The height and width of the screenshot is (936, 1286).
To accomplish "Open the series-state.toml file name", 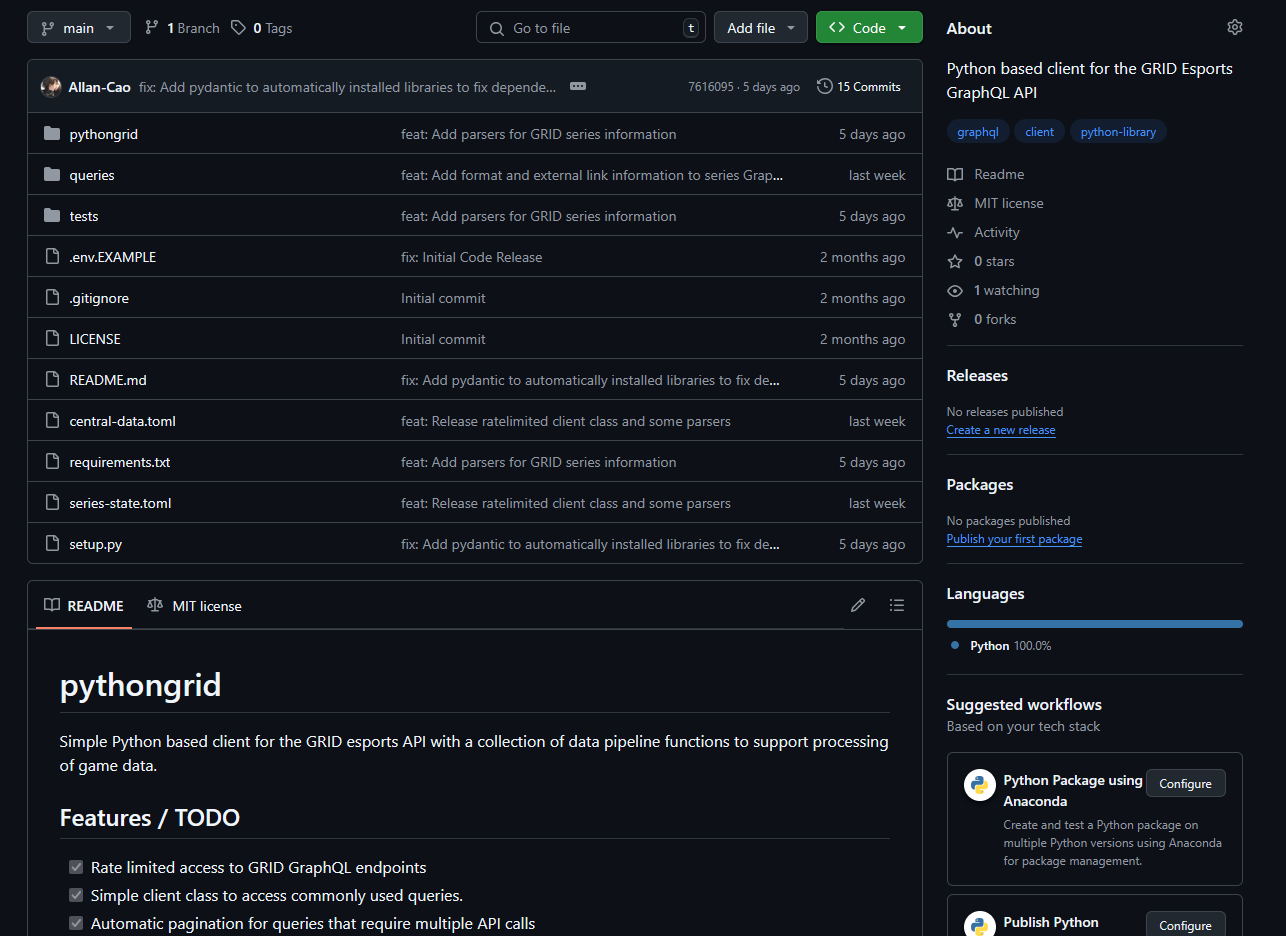I will 121,503.
